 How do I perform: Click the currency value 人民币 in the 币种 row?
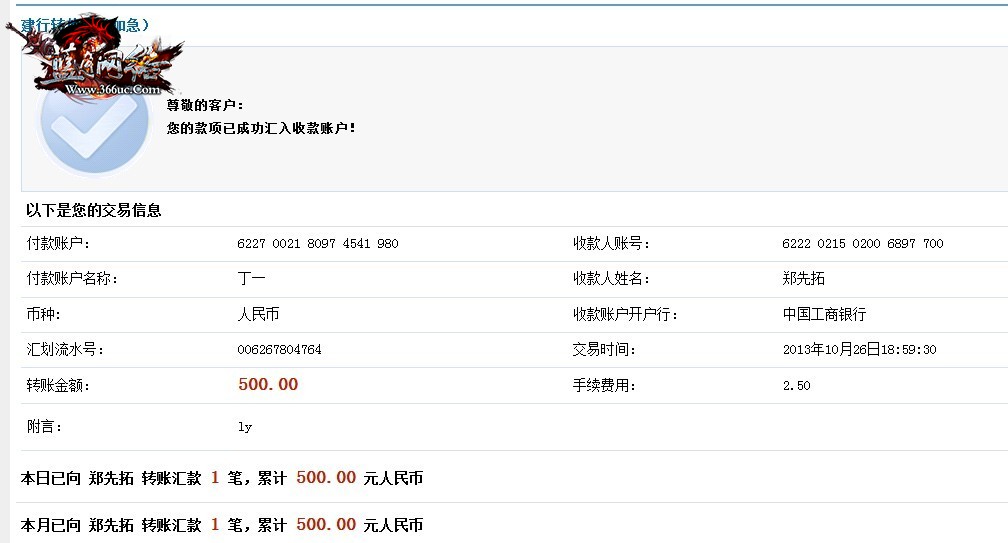coord(258,314)
